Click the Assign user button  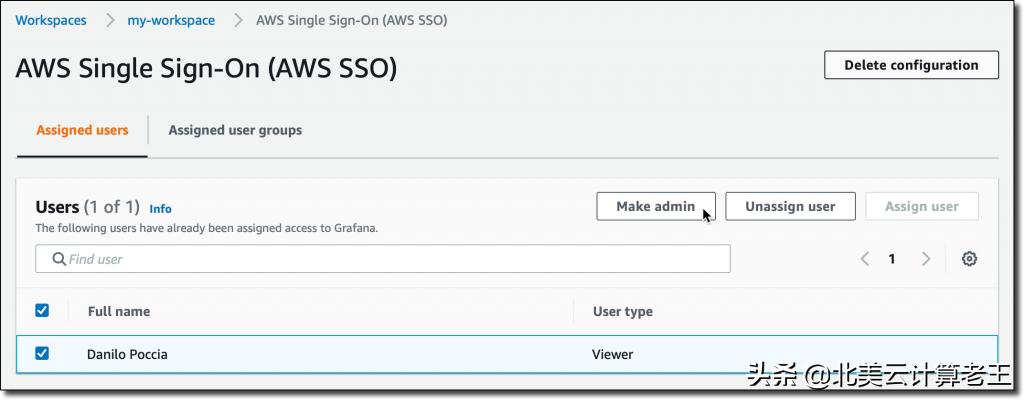pyautogui.click(x=921, y=206)
